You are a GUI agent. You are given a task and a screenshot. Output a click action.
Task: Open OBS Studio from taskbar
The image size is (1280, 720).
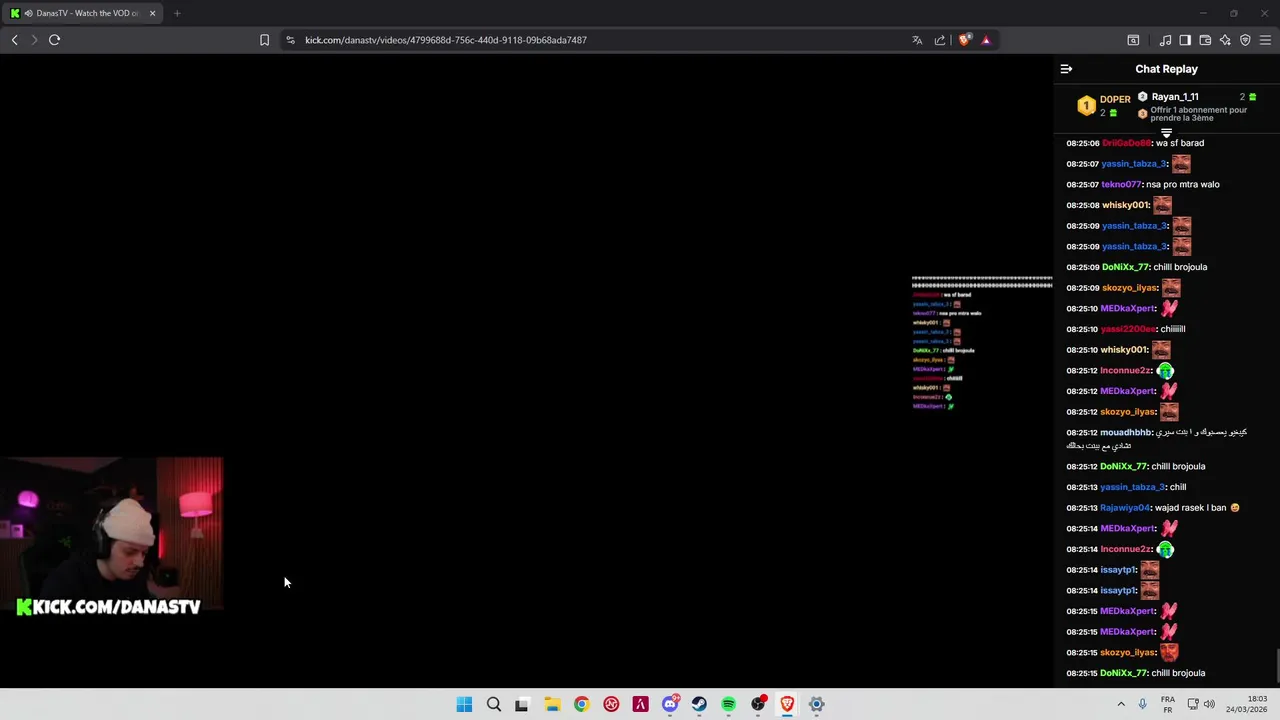(x=758, y=704)
